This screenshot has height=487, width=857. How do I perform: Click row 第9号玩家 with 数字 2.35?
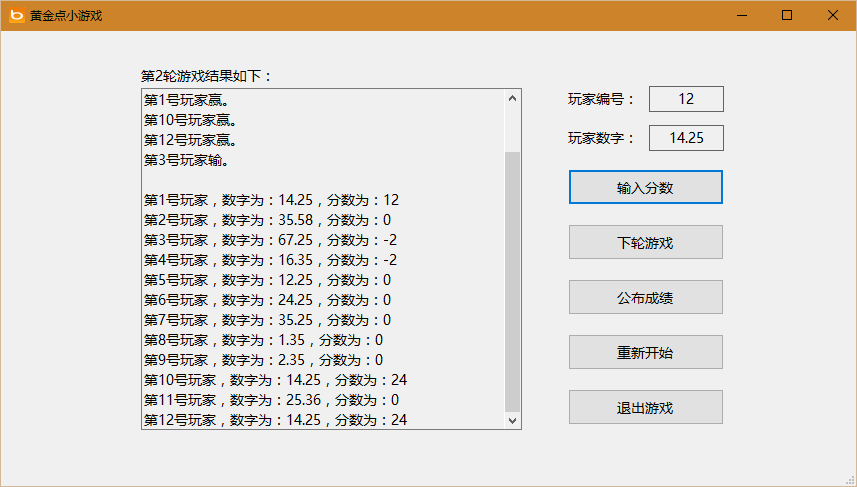pyautogui.click(x=263, y=360)
